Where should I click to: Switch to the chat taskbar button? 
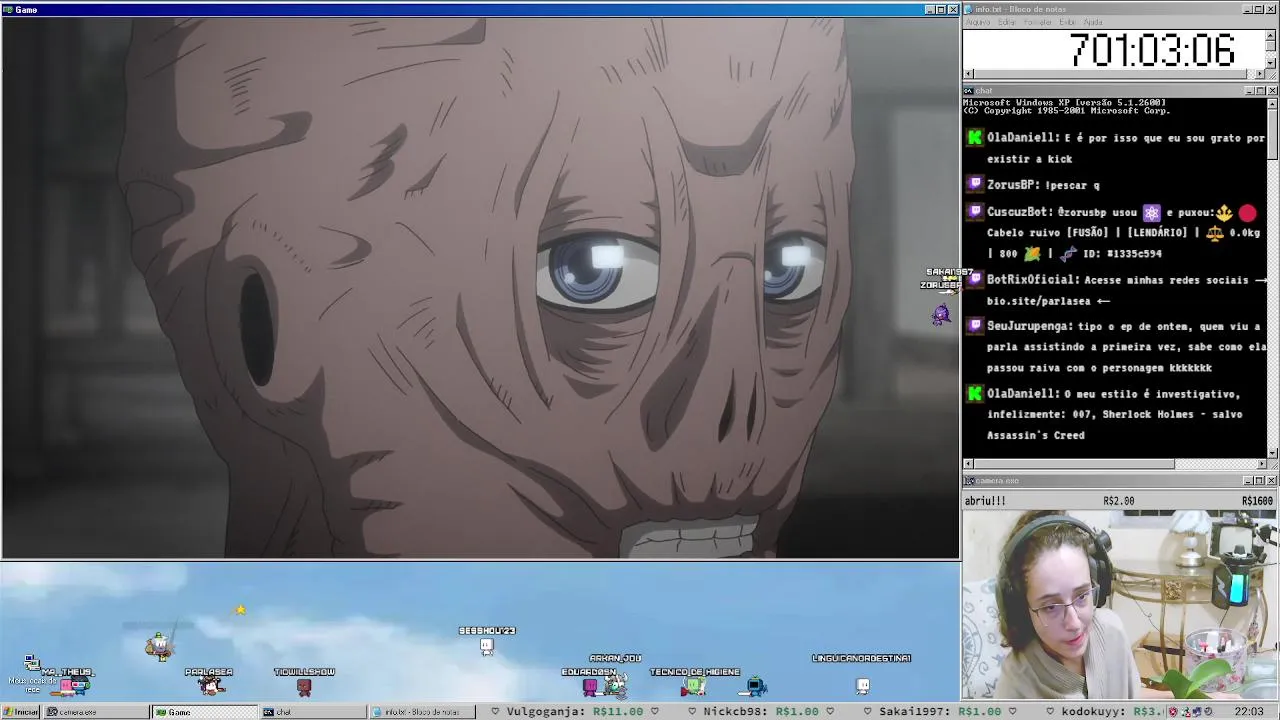point(313,712)
